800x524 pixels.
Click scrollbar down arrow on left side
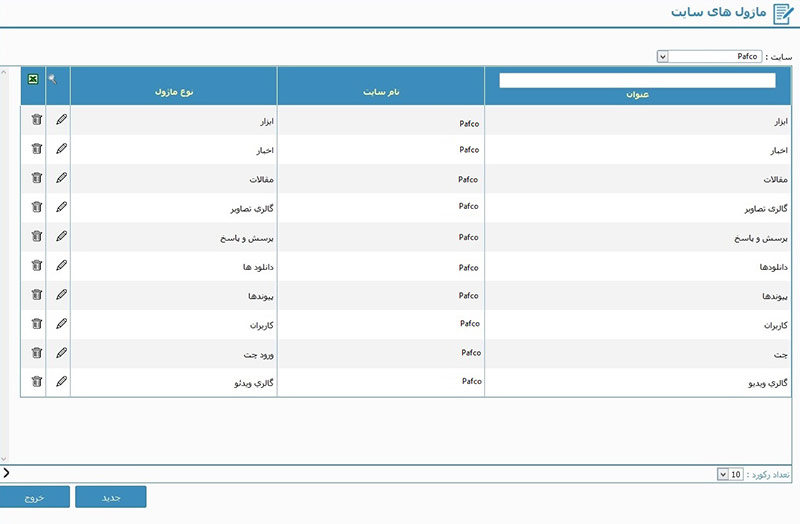point(4,459)
